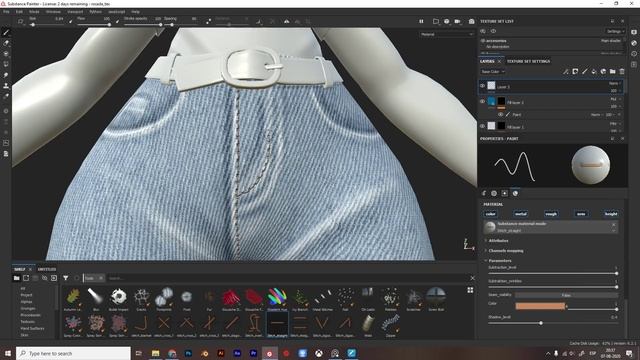Toggle the symmetry icon in top toolbar
The width and height of the screenshot is (640, 360).
click(x=287, y=21)
